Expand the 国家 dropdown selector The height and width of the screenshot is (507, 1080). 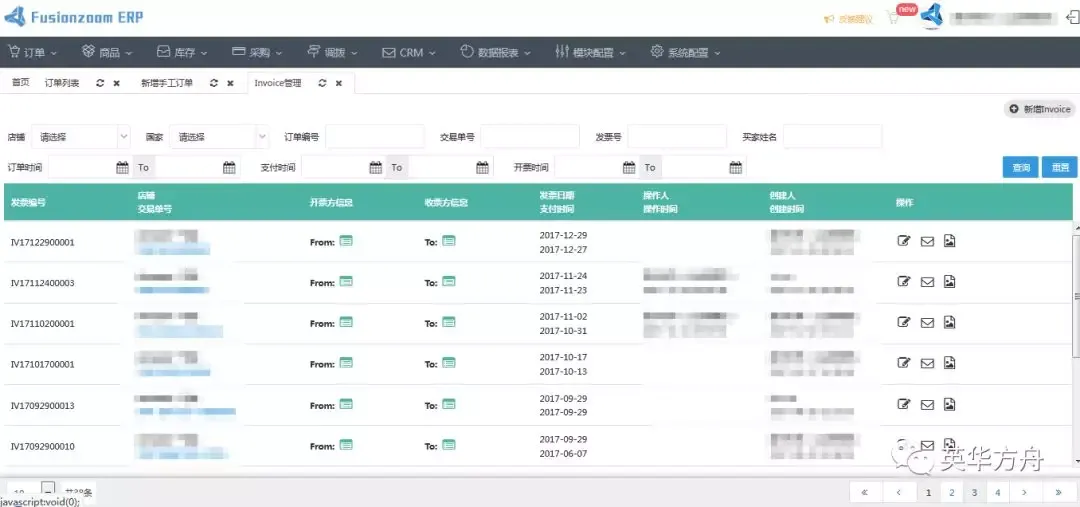[x=219, y=137]
